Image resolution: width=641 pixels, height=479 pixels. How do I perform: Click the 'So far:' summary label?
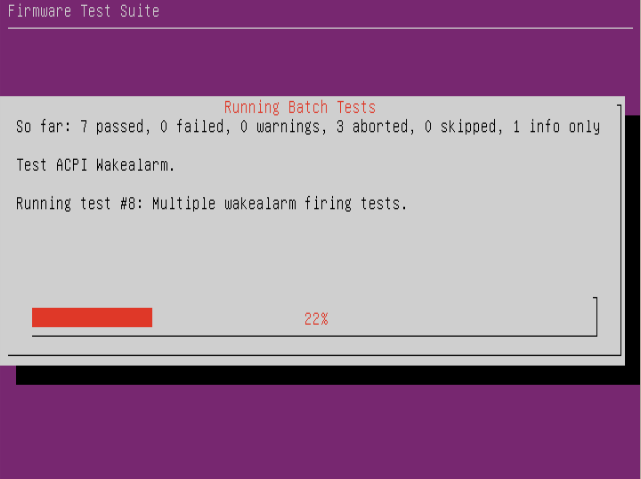point(44,127)
